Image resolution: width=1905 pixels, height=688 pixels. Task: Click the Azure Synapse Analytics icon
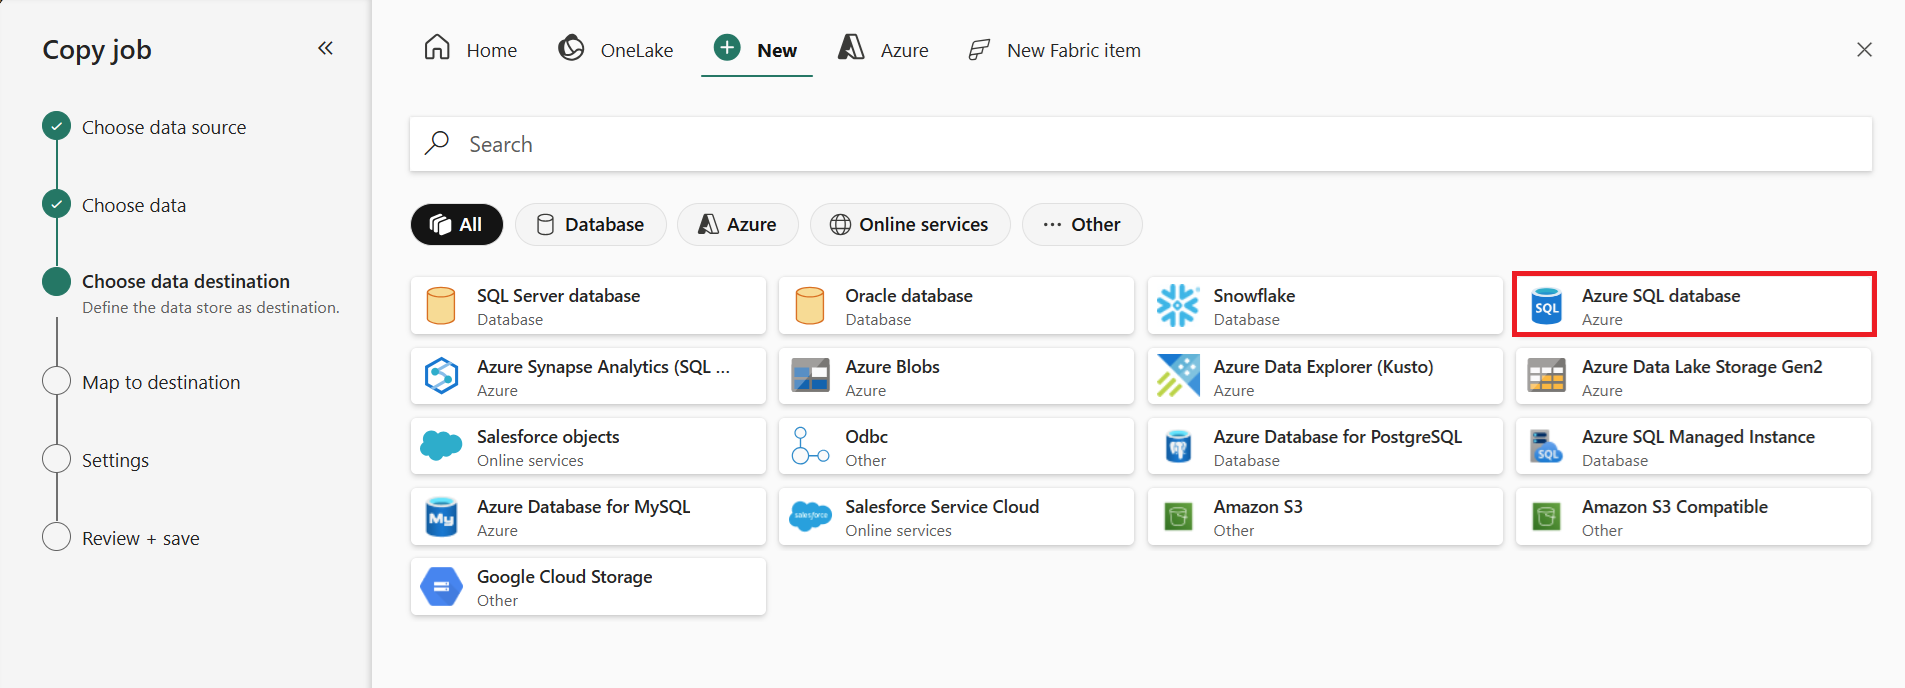pos(441,377)
